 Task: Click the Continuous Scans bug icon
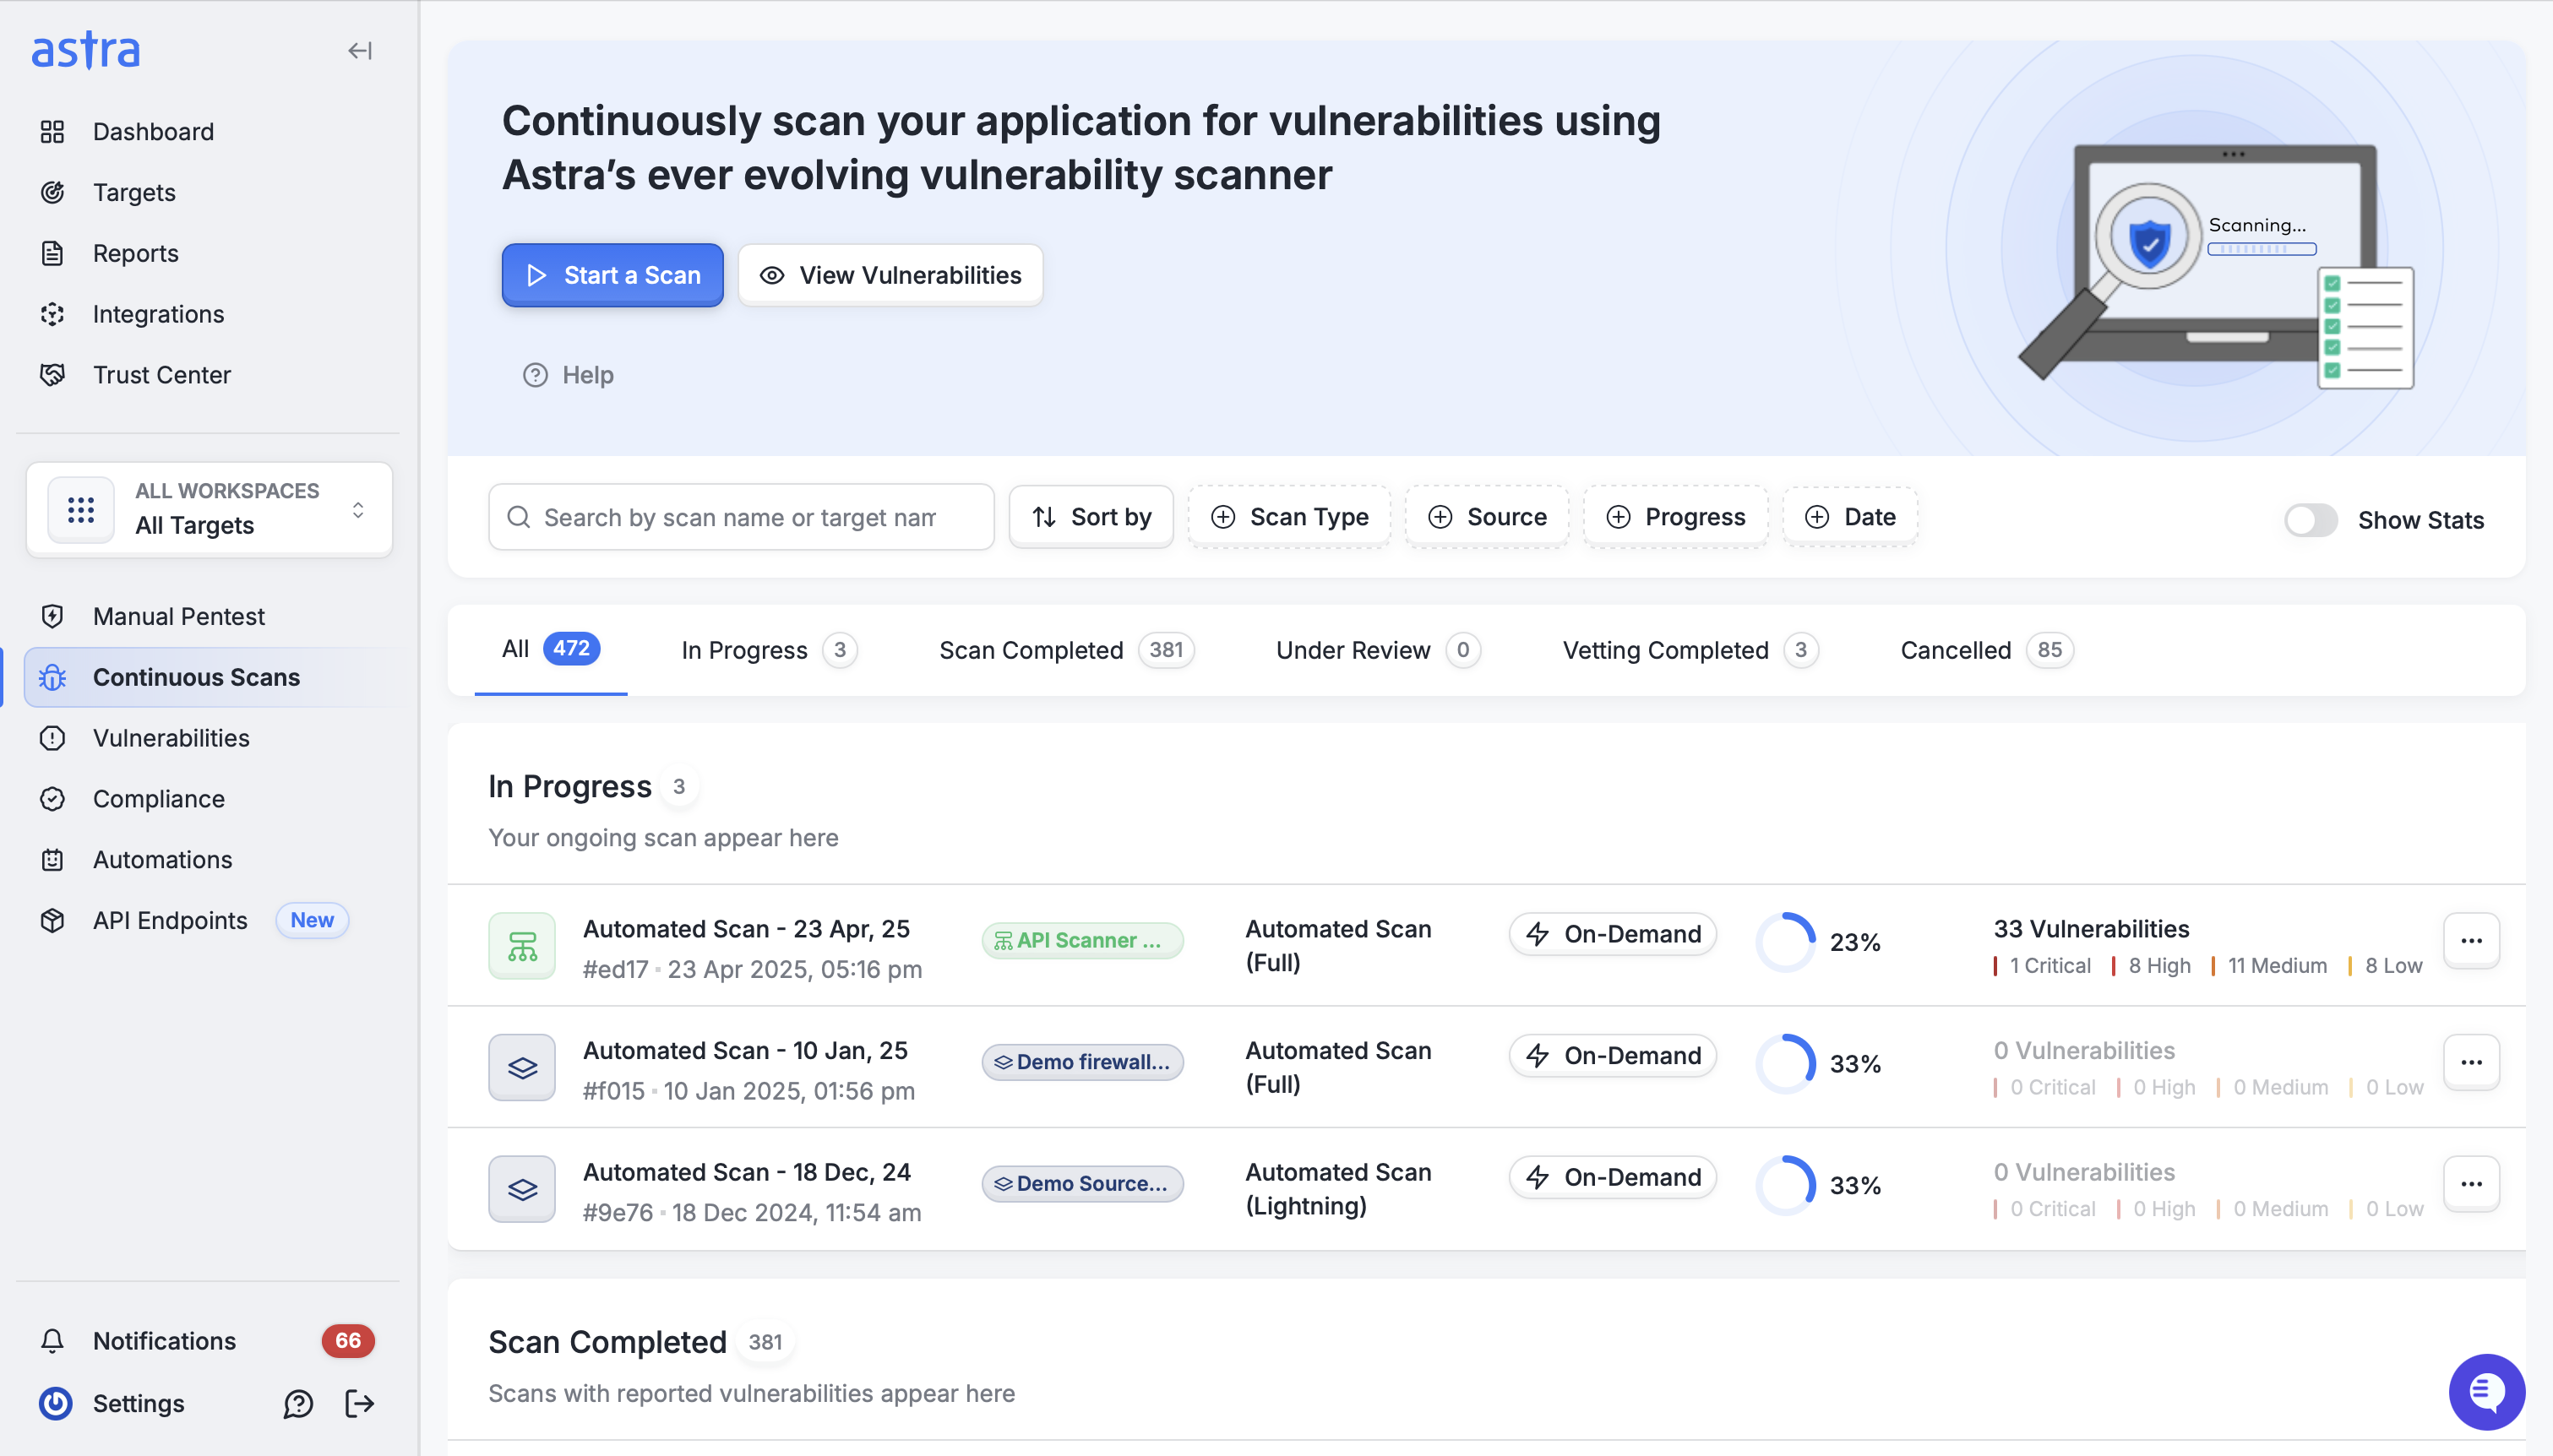[52, 677]
